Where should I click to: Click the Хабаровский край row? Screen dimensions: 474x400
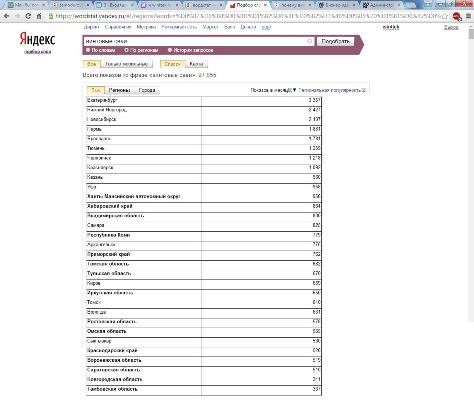click(204, 206)
